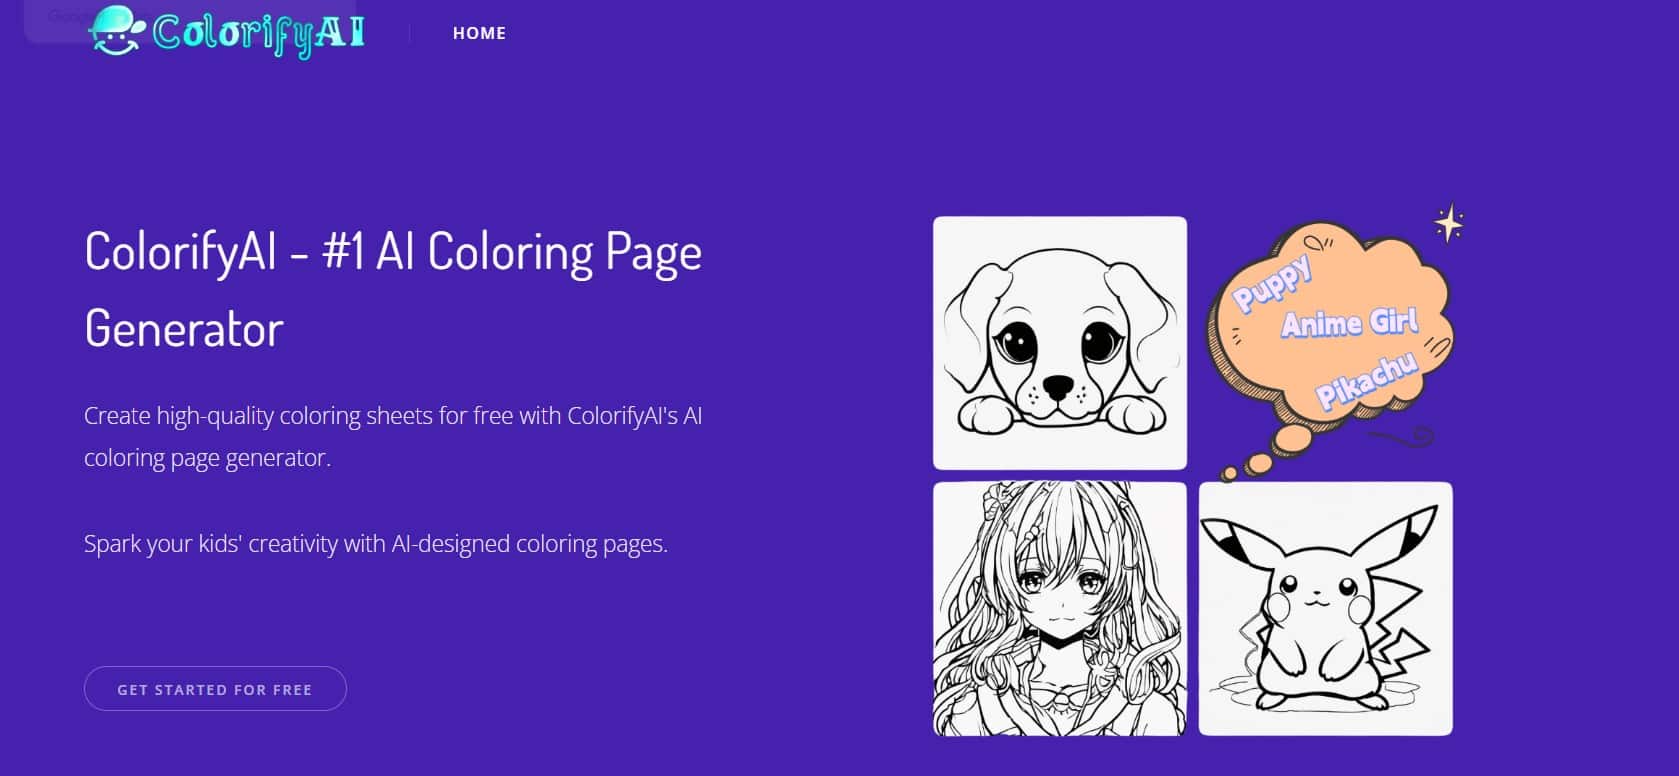Screen dimensions: 1679x776
Task: Click the ColorifyAI logo
Action: coord(227,31)
